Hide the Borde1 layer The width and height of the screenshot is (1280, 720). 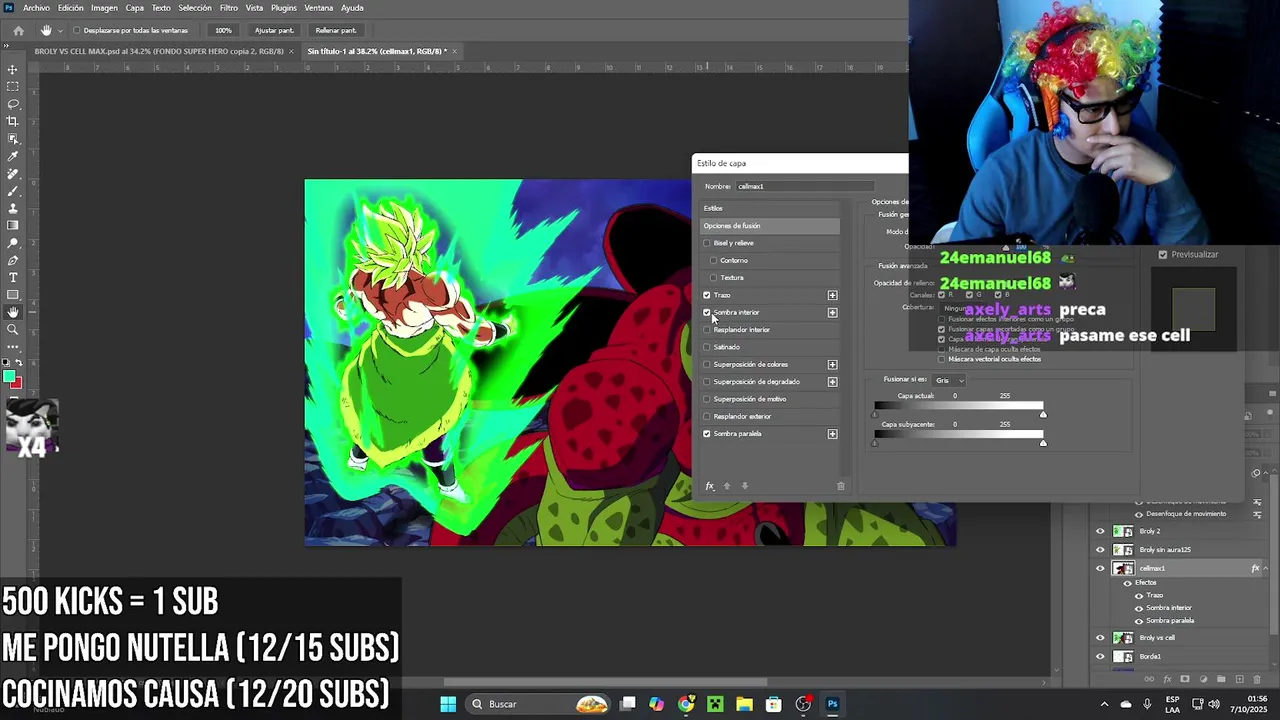tap(1100, 657)
